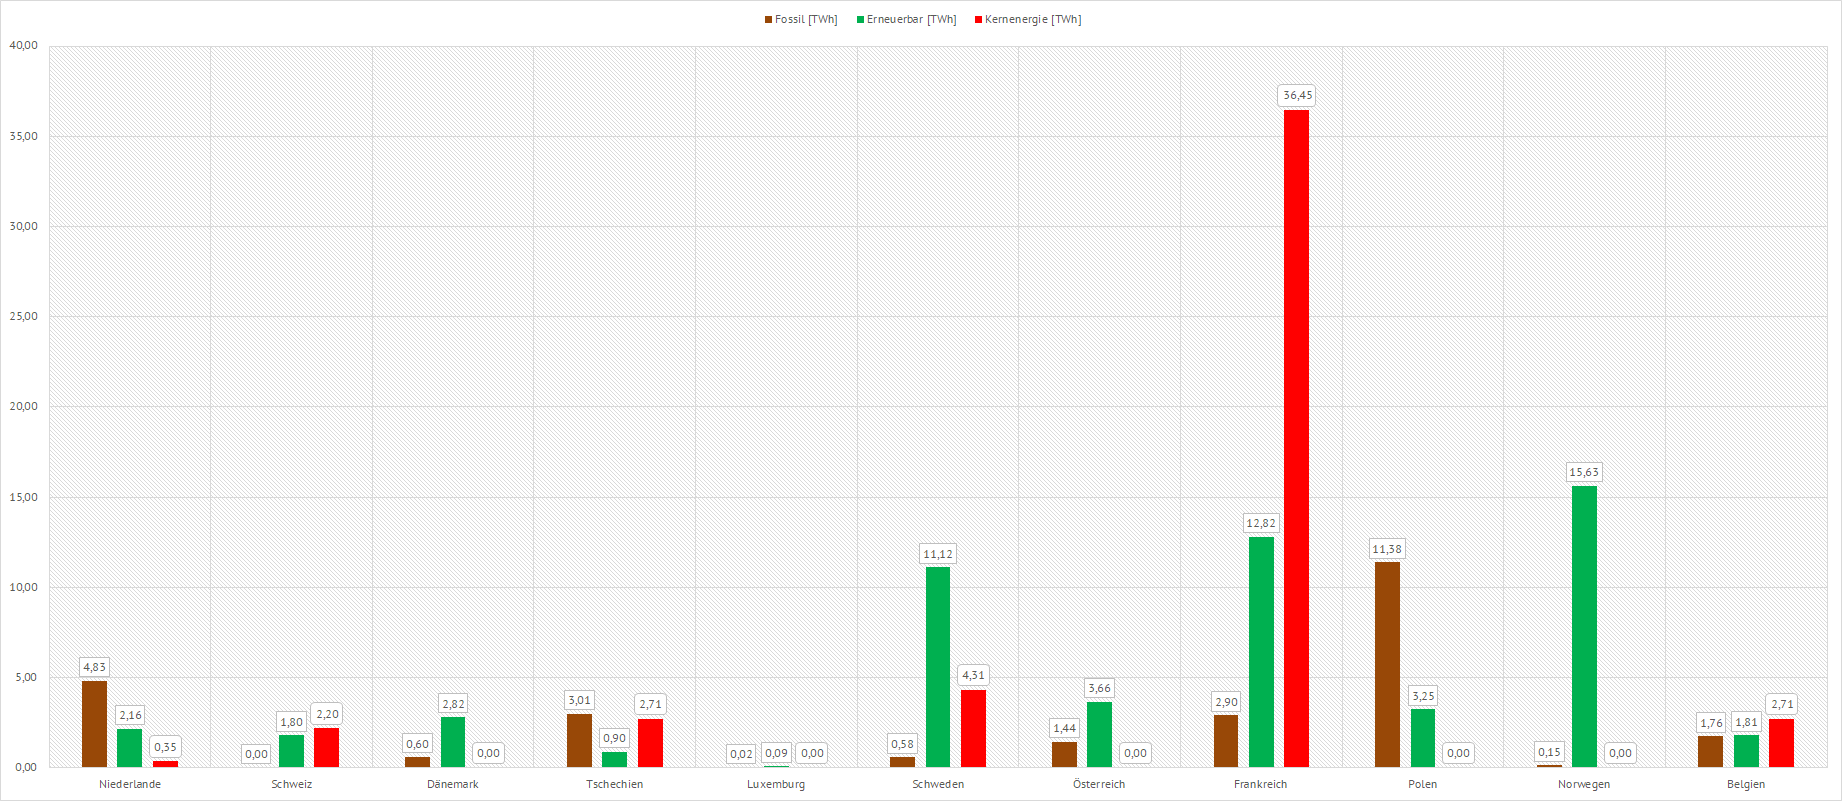
Task: Select the 11,38 data label
Action: tap(1387, 550)
